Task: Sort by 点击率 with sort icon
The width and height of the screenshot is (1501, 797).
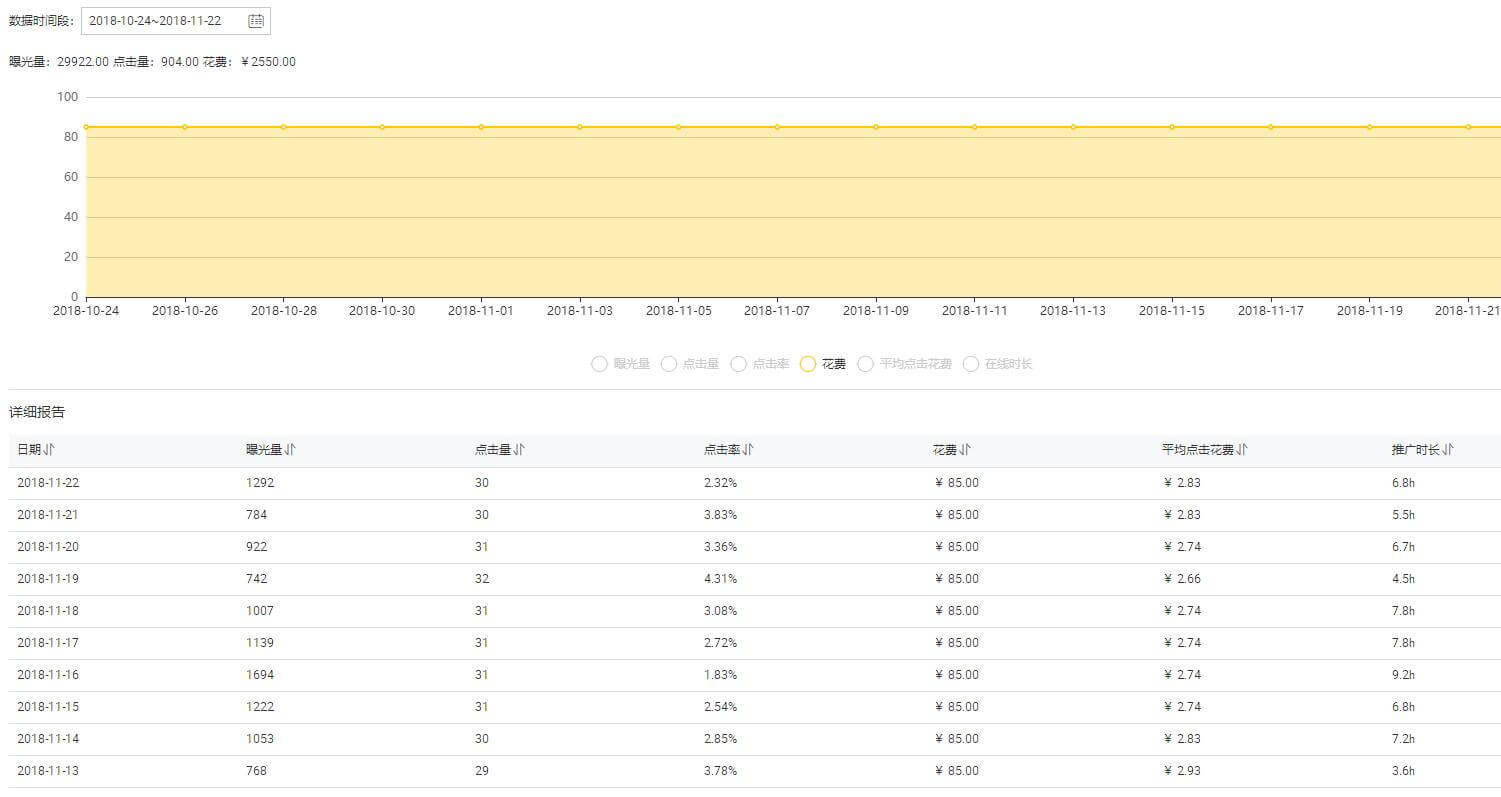Action: point(748,450)
